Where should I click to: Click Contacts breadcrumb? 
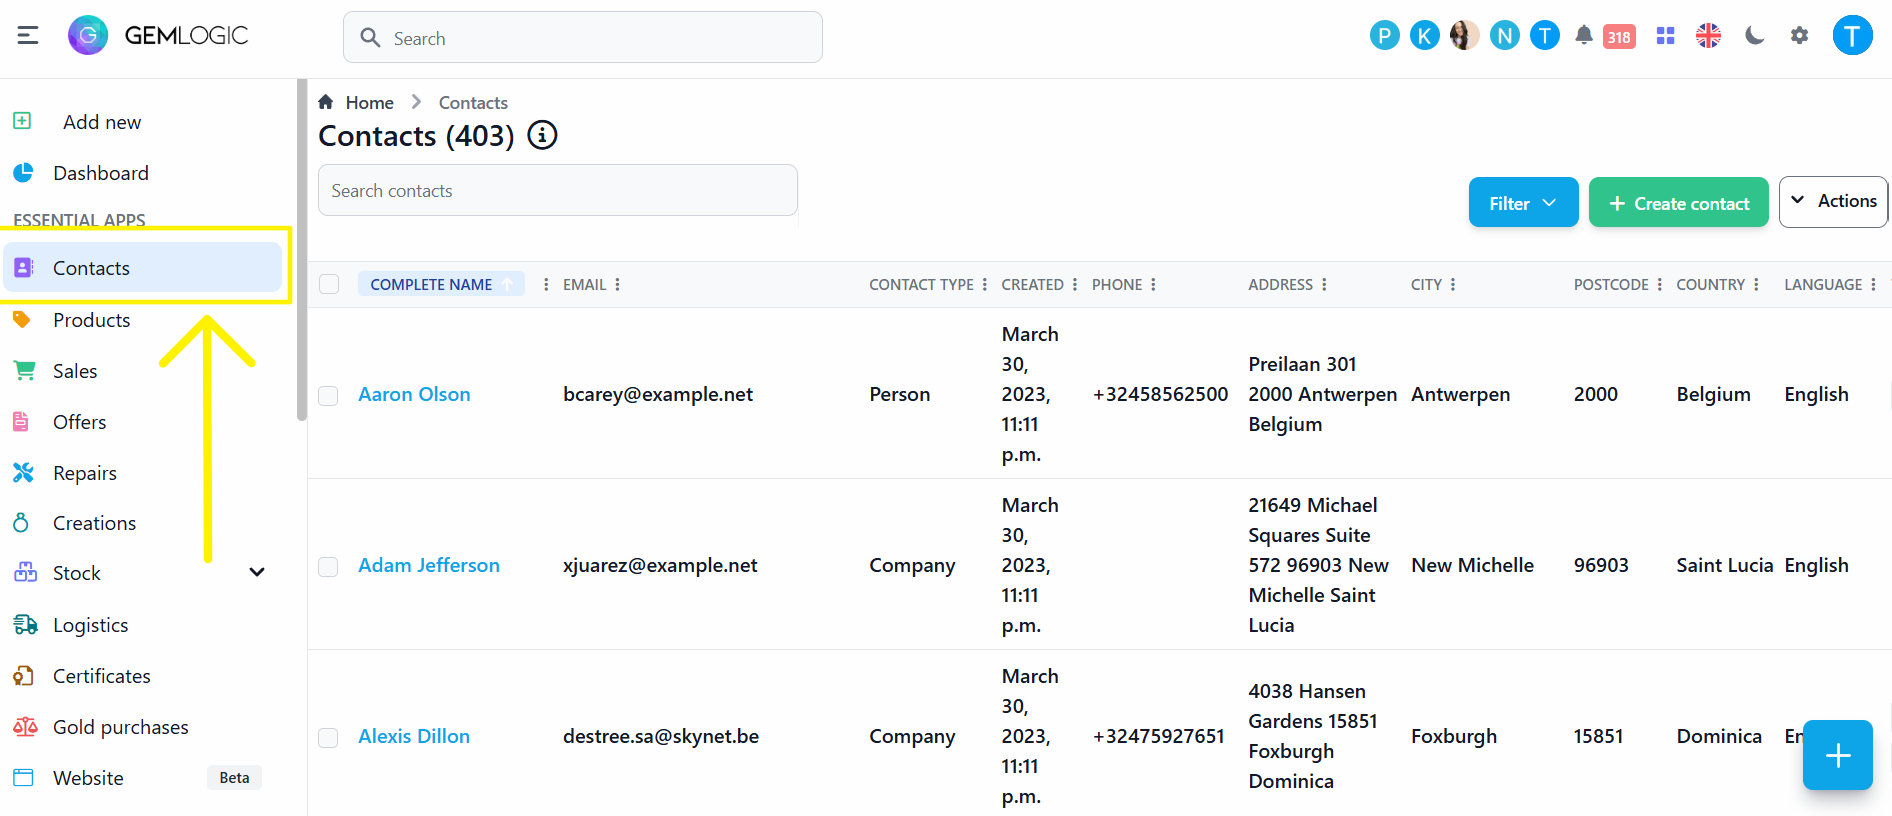coord(473,103)
